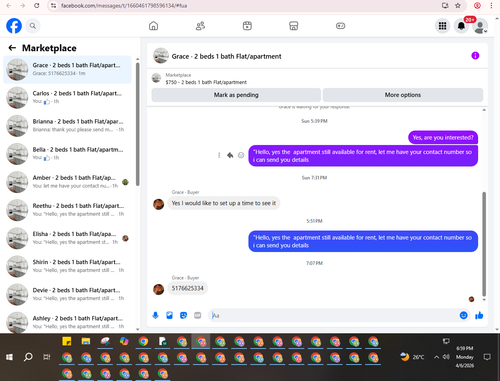Open the Friends icon in top navigation
This screenshot has width=500, height=381.
[200, 26]
